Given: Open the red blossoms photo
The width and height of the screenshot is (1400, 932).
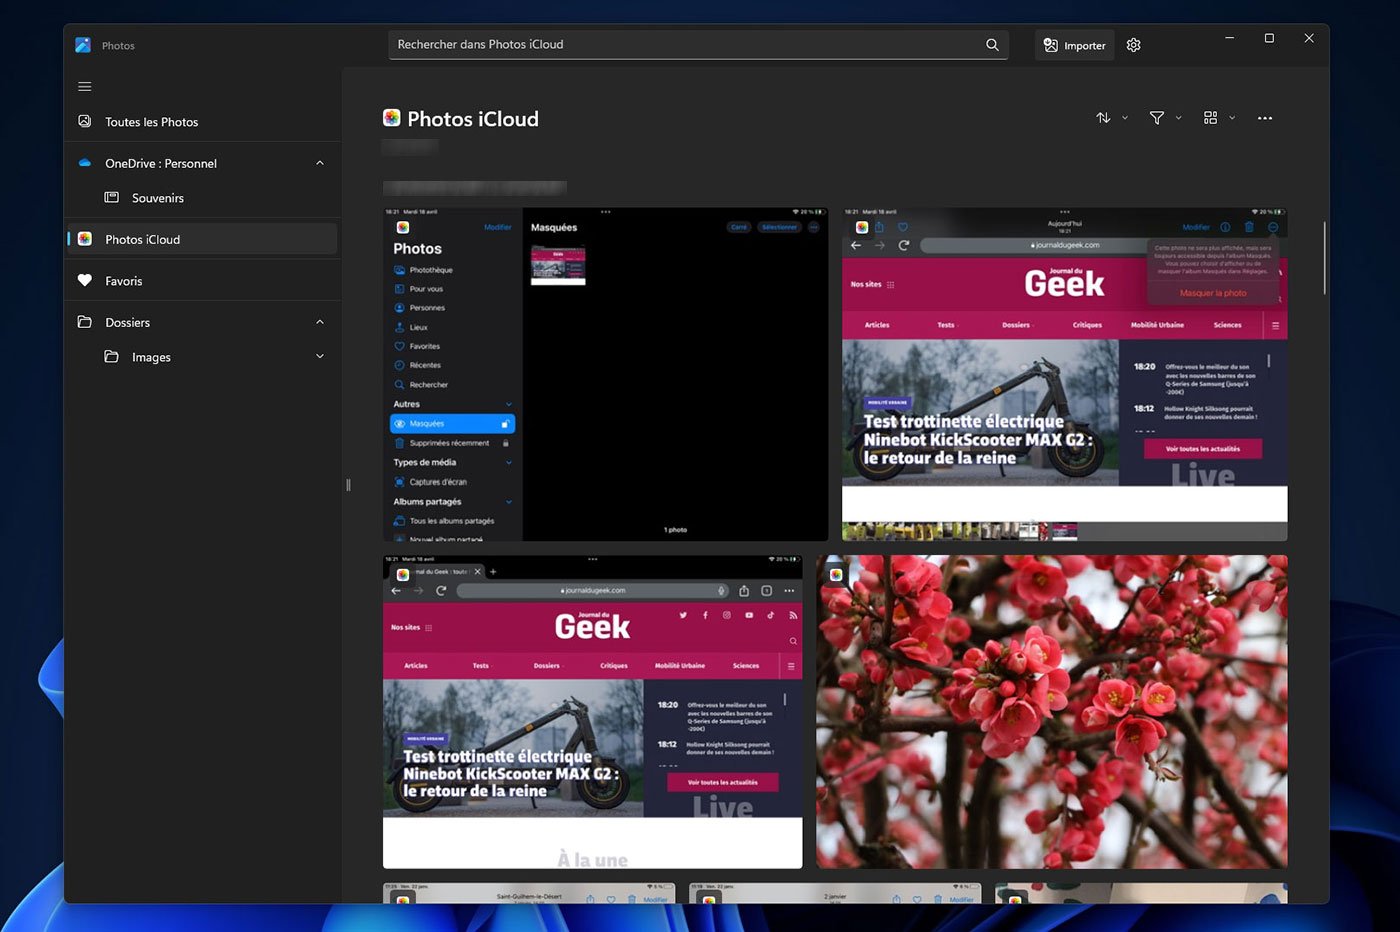Looking at the screenshot, I should tap(1052, 712).
